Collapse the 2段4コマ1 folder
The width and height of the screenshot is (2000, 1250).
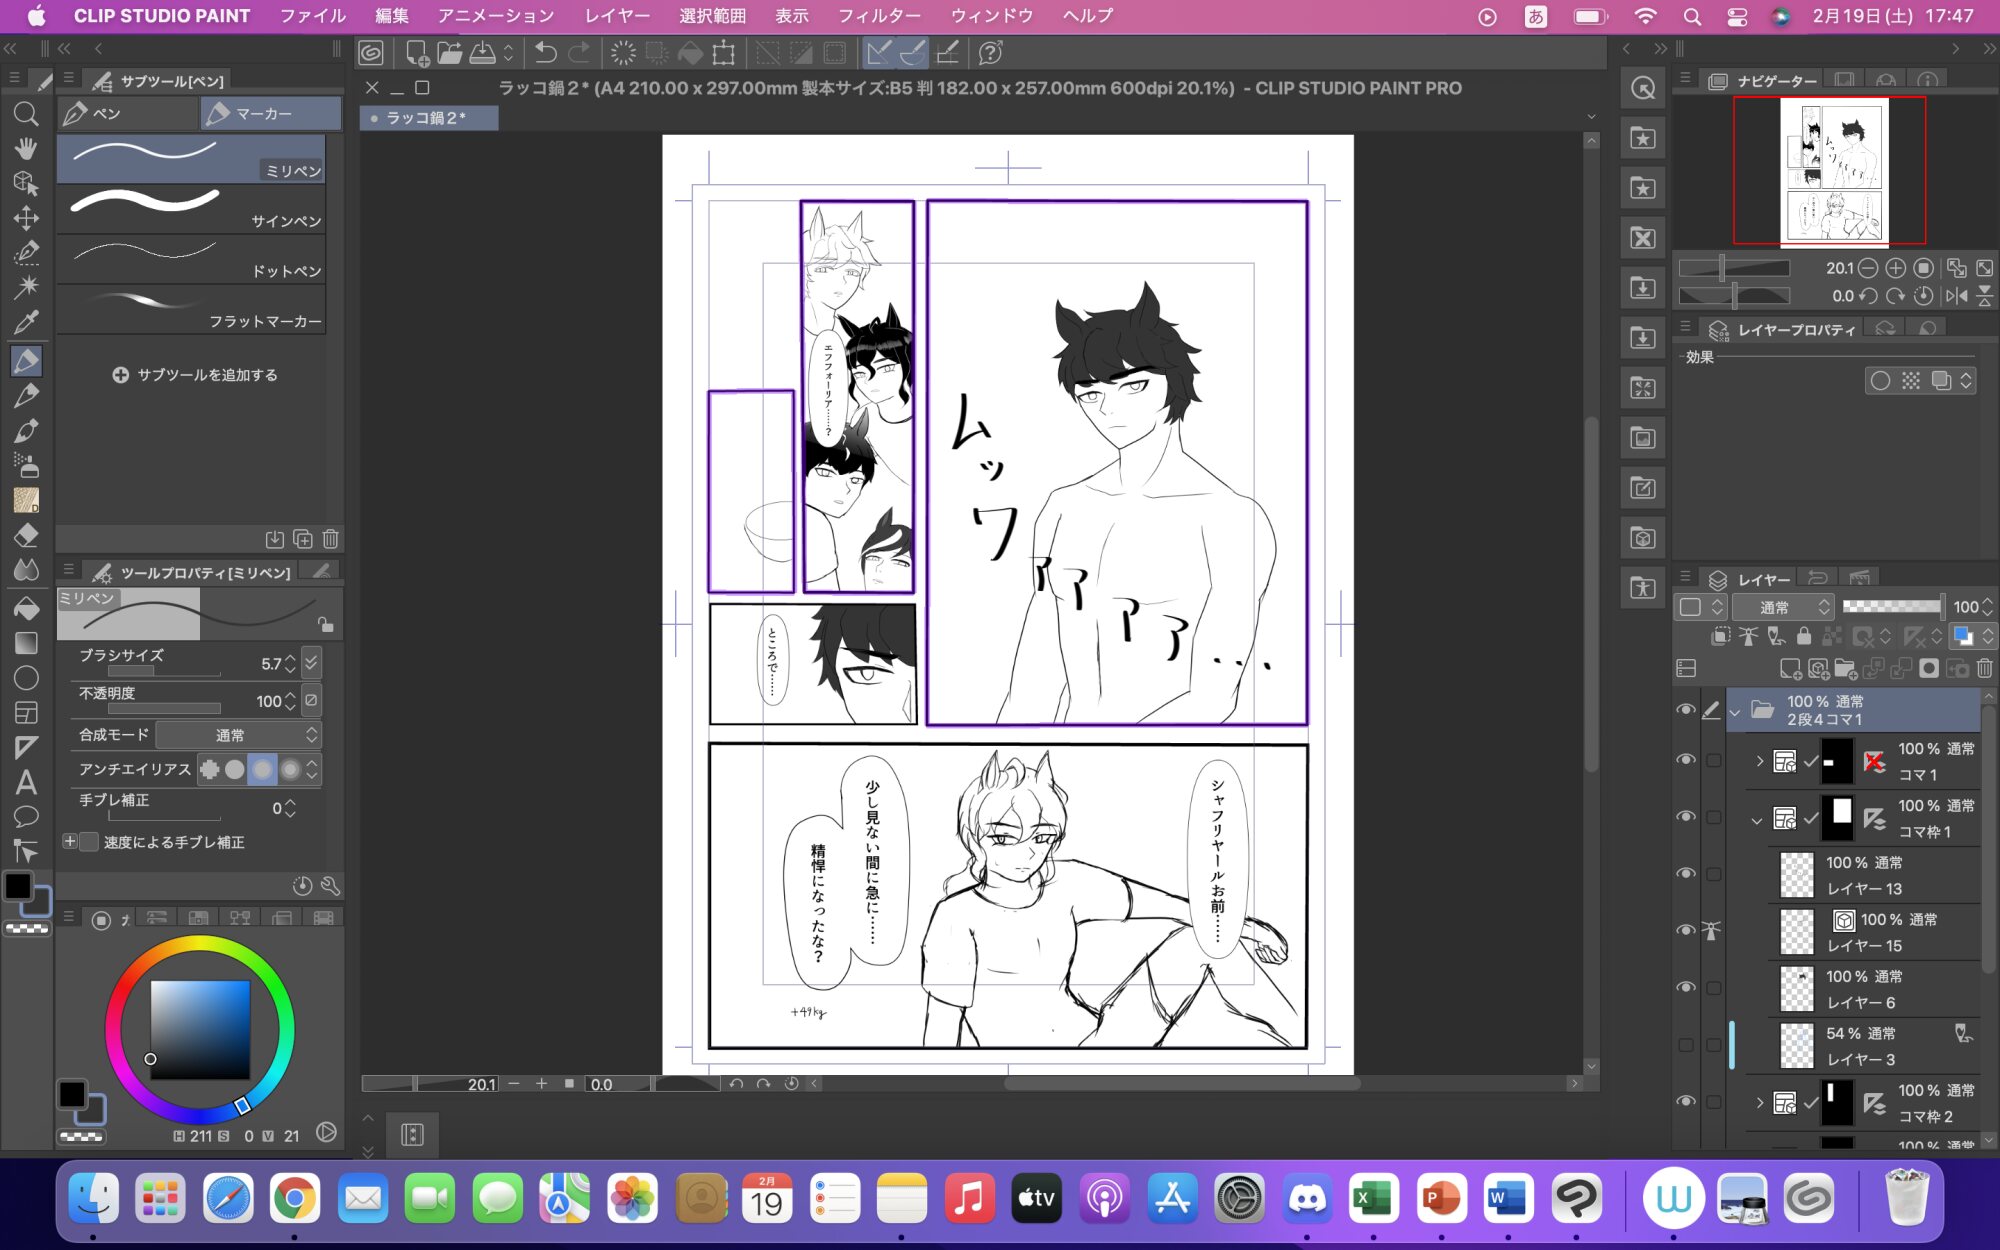pos(1735,712)
